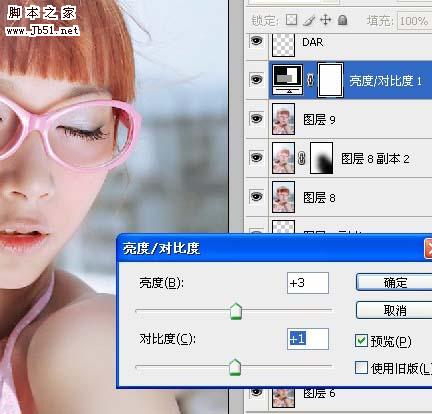Click the 填充 100% field
Image resolution: width=432 pixels, height=414 pixels.
click(x=414, y=21)
